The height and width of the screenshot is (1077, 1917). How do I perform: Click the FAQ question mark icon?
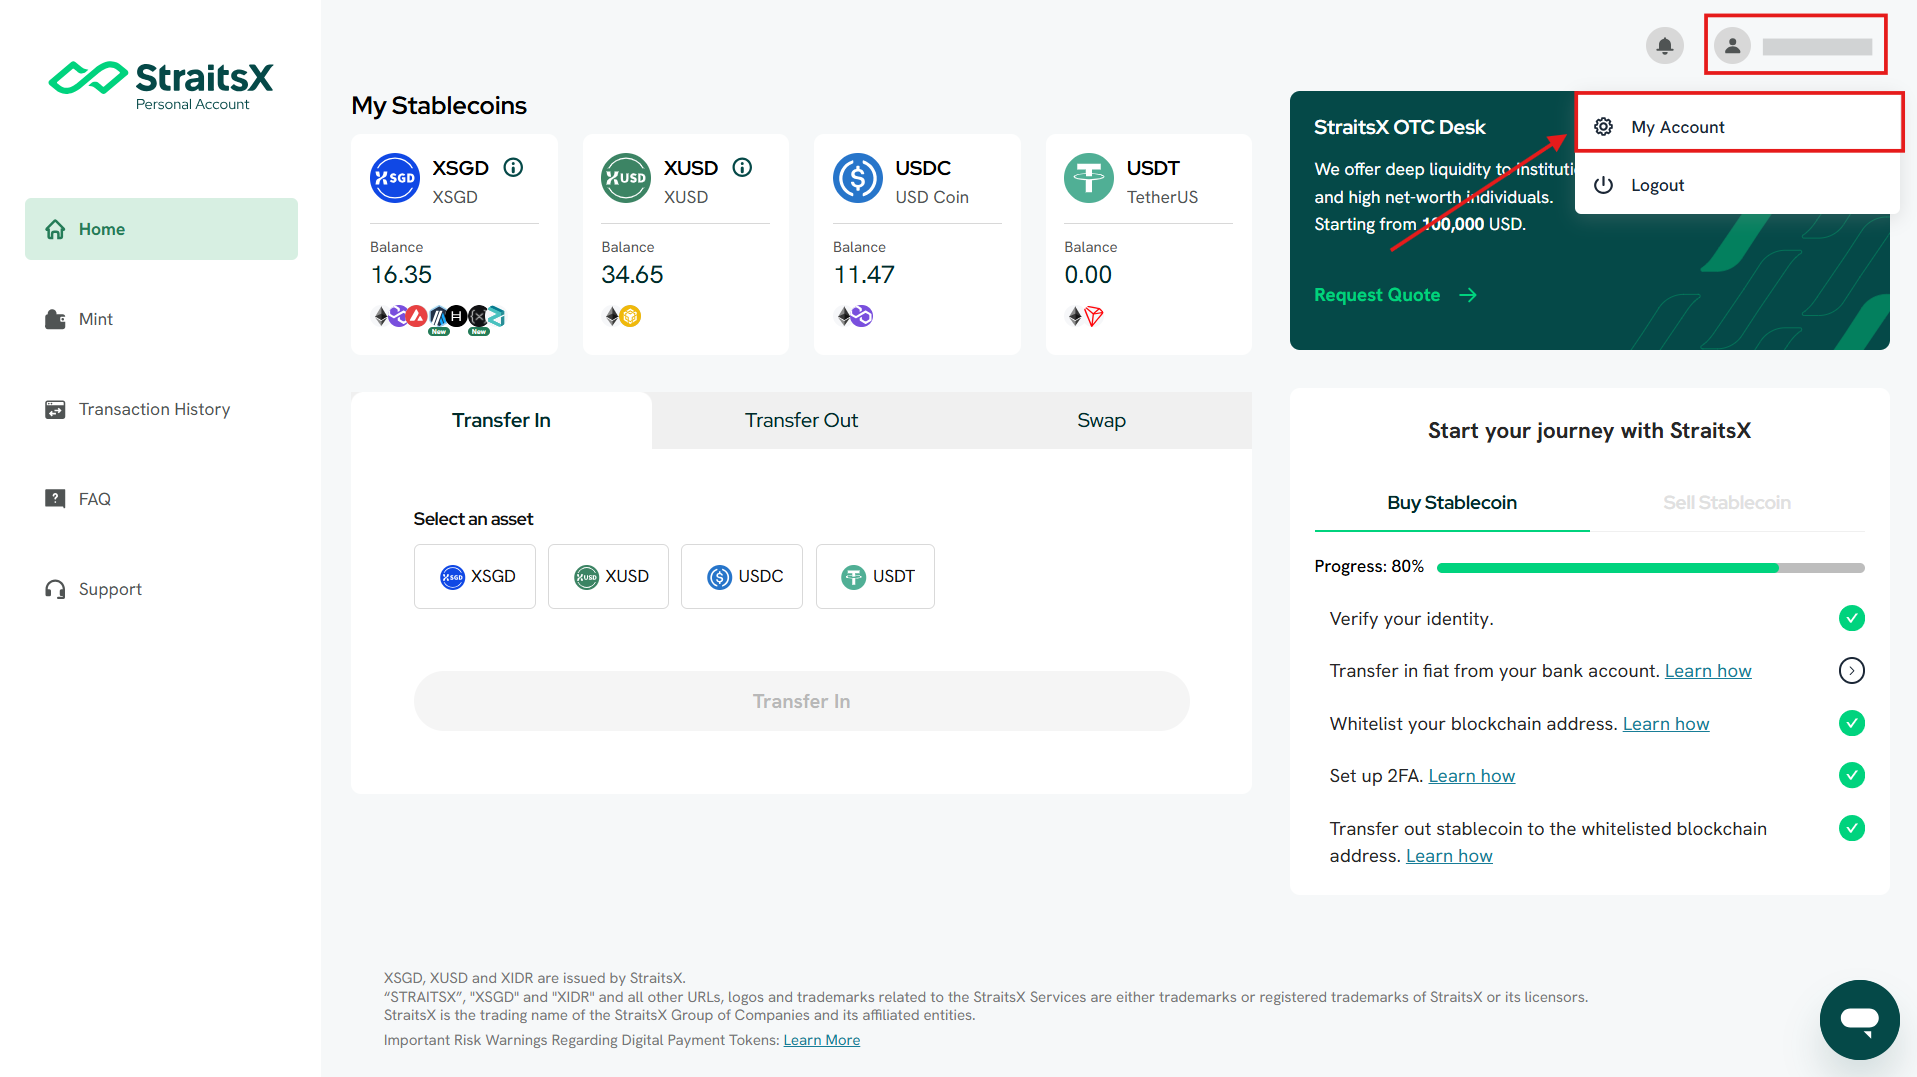pyautogui.click(x=55, y=498)
